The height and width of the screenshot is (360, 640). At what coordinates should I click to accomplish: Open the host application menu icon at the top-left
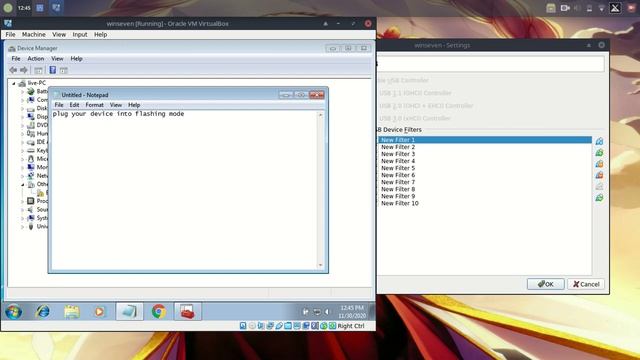[x=8, y=8]
